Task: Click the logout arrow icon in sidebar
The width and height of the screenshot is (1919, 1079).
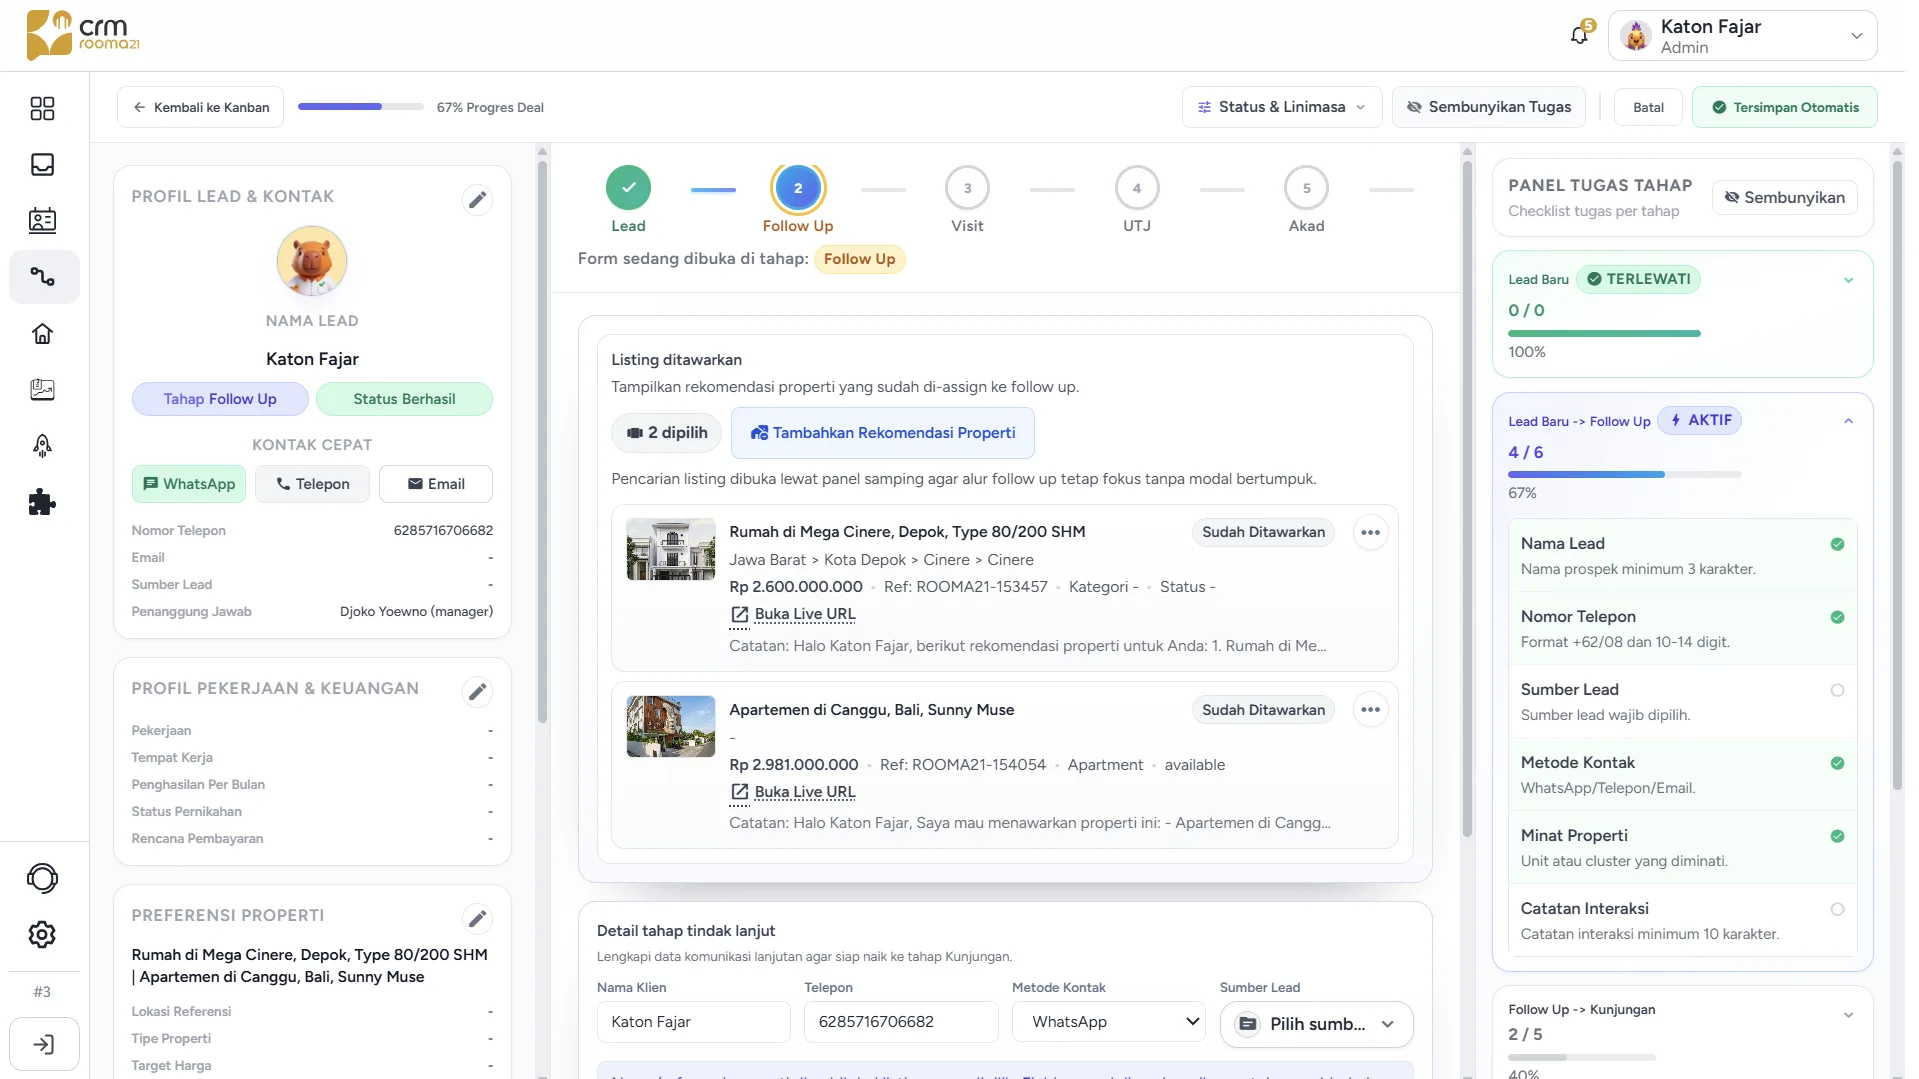Action: pos(44,1045)
